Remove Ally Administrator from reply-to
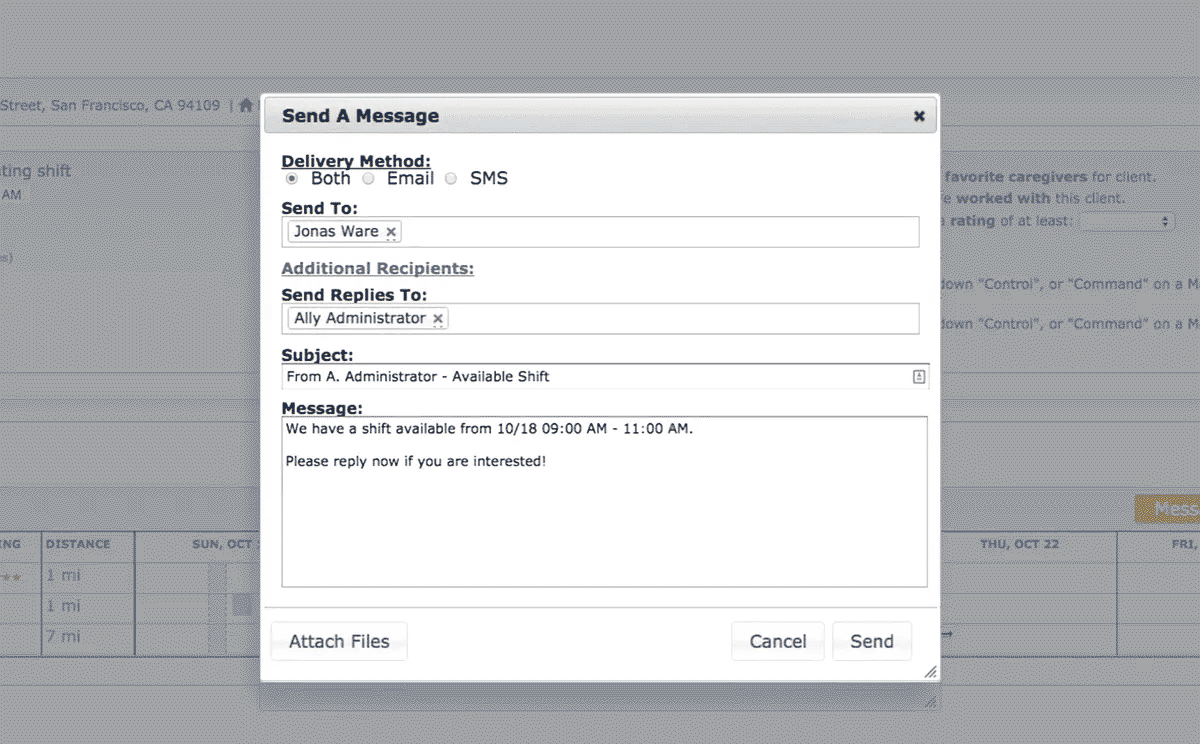 [x=438, y=319]
